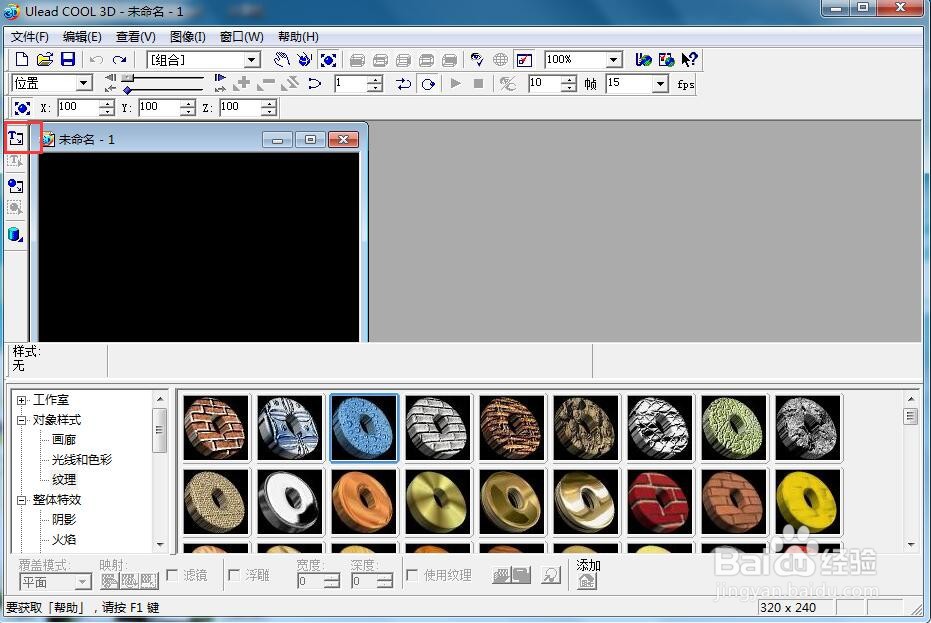
Task: Save the project with the floppy disk icon
Action: coord(68,59)
